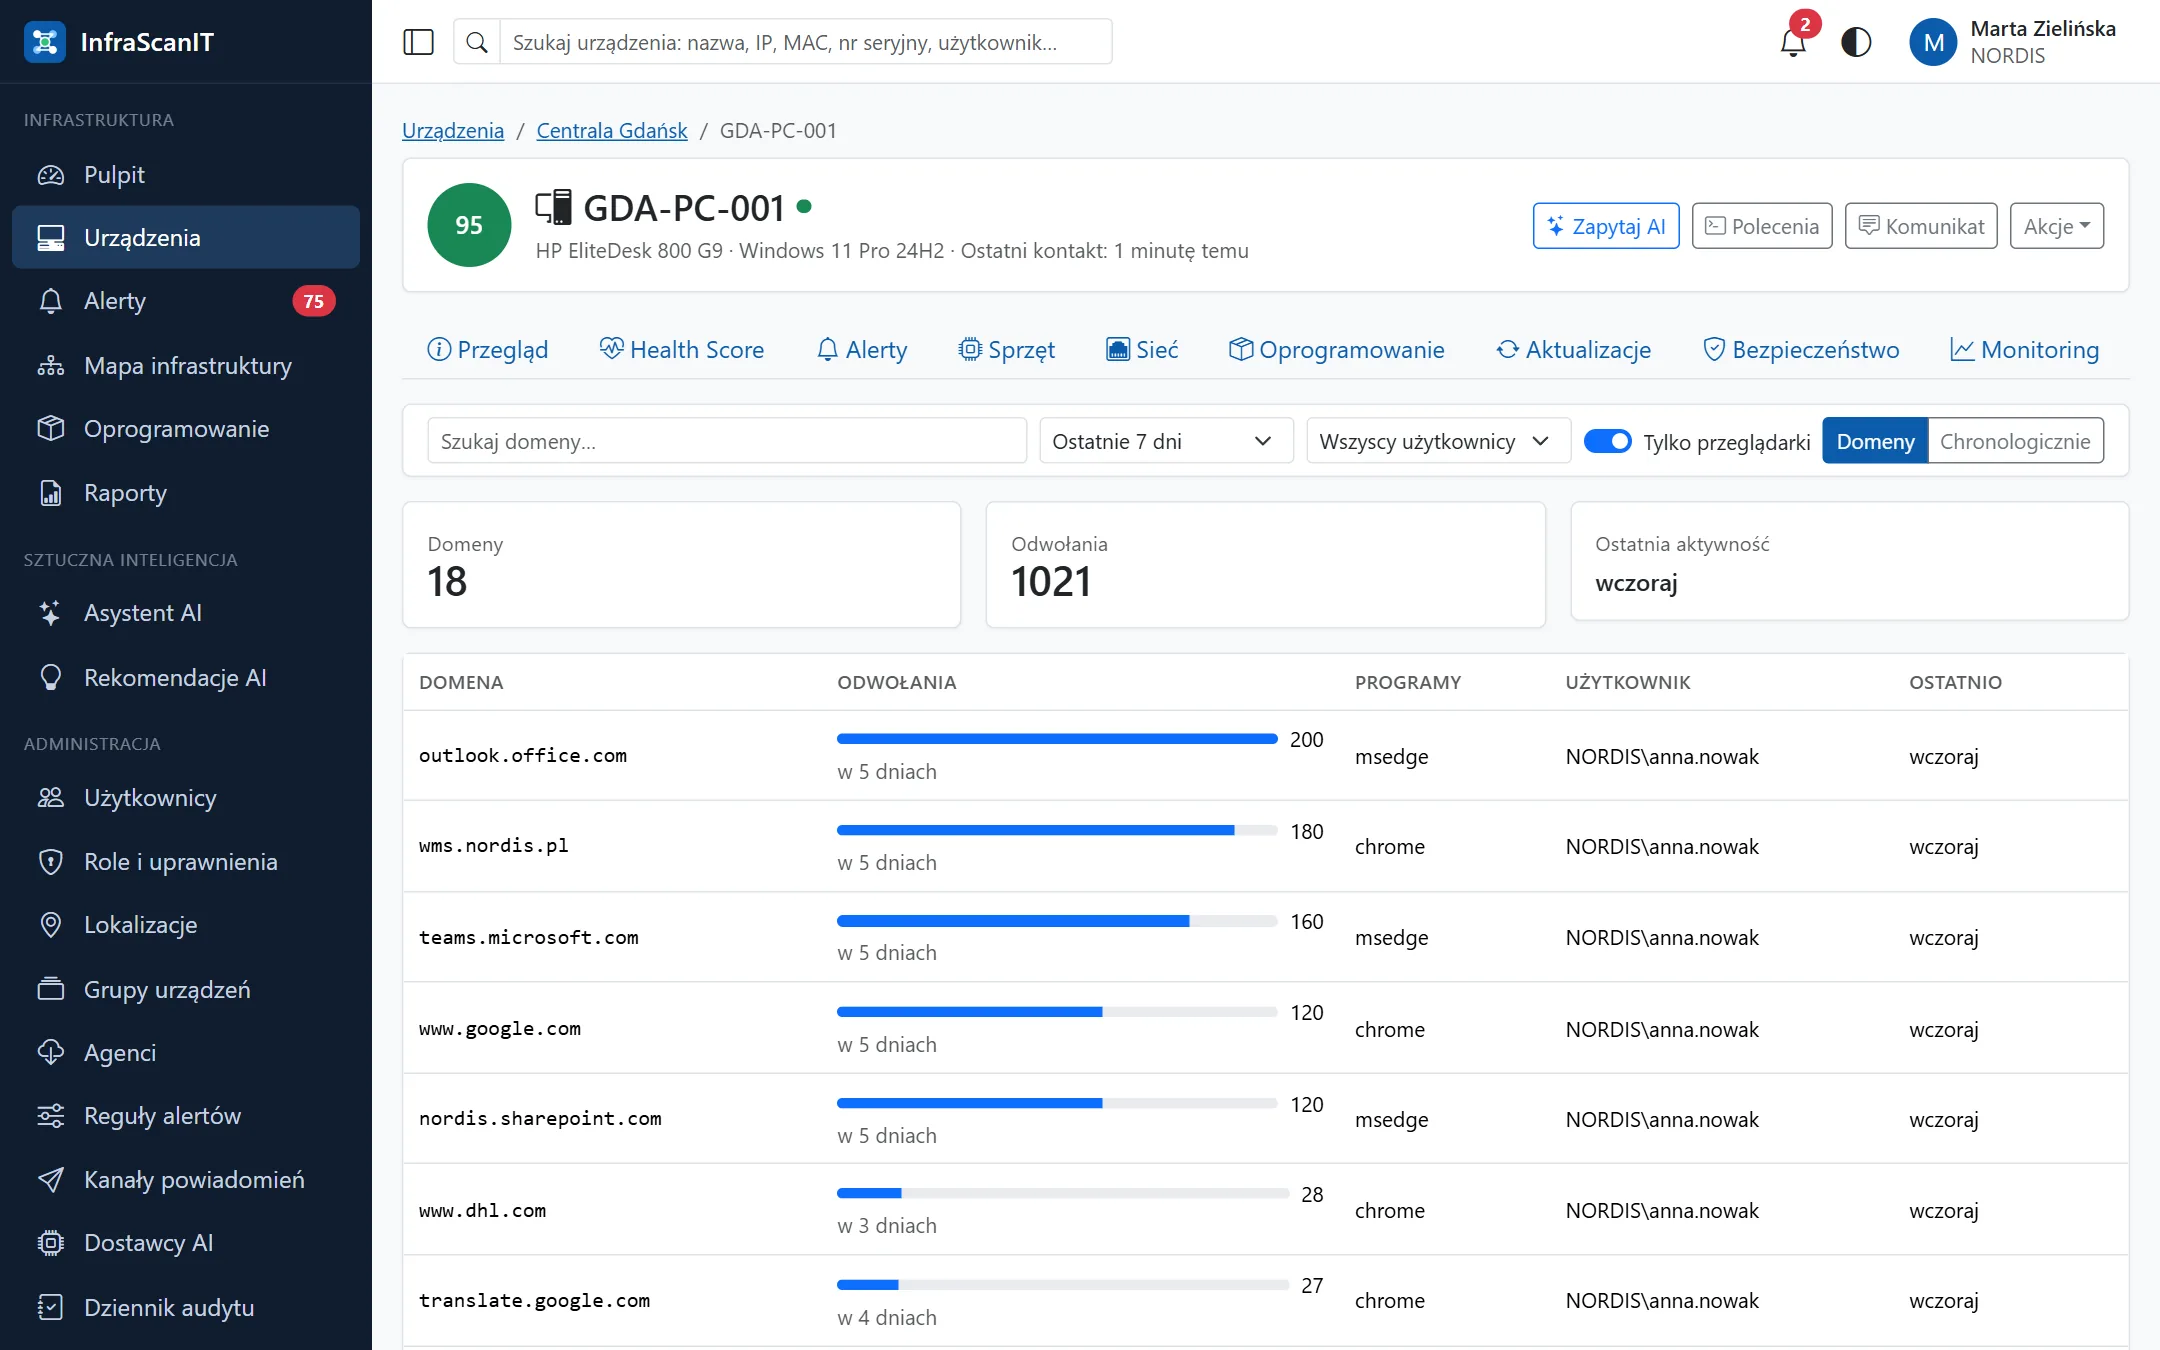
Task: Follow the Urządzenia breadcrumb link
Action: tap(453, 131)
